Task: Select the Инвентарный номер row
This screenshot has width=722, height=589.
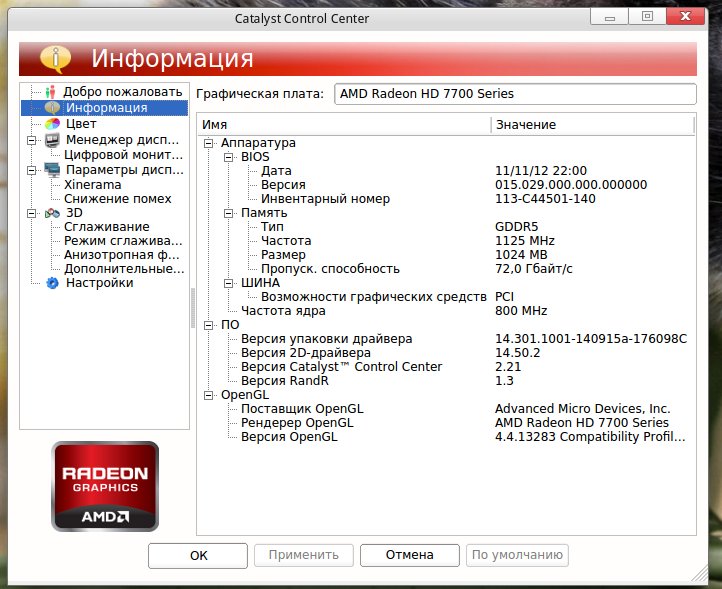Action: pos(446,199)
